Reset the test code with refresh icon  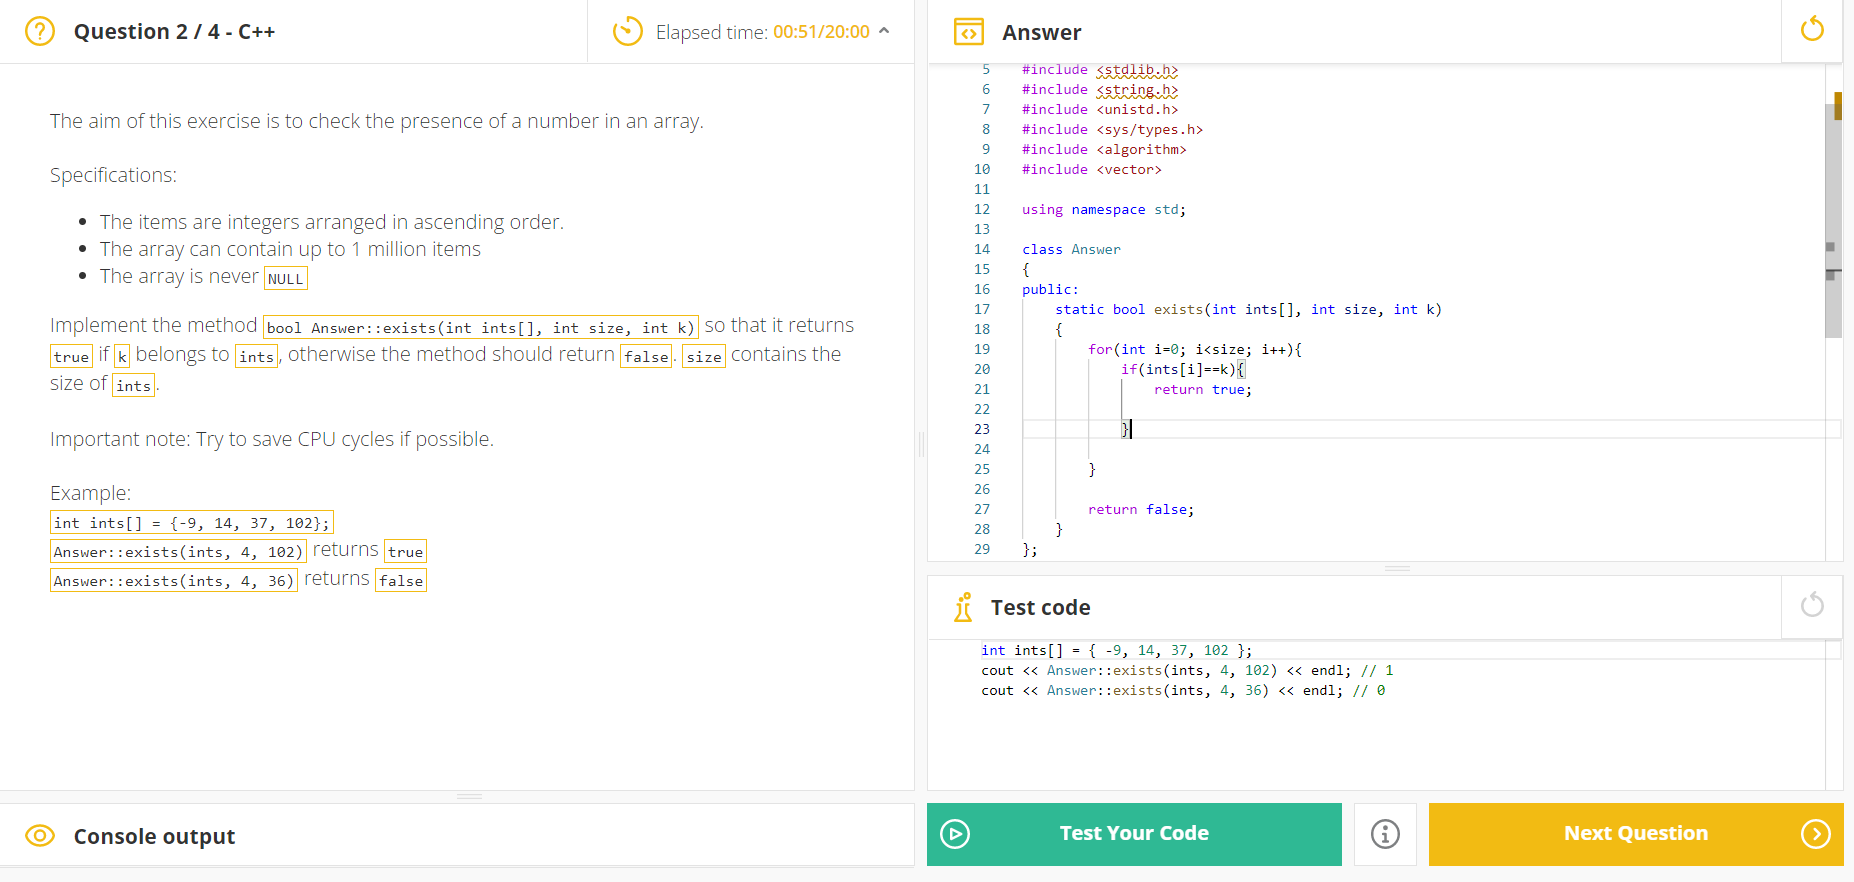pyautogui.click(x=1812, y=605)
